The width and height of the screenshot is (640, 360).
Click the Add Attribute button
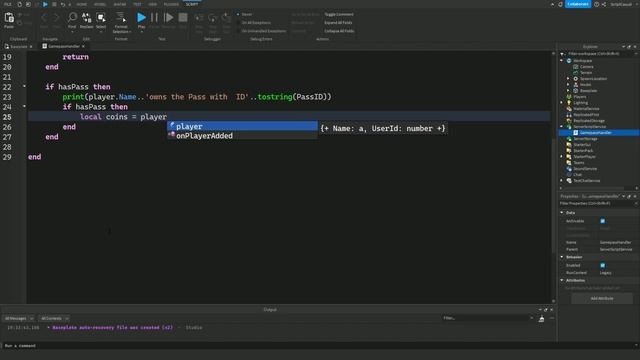[x=602, y=298]
